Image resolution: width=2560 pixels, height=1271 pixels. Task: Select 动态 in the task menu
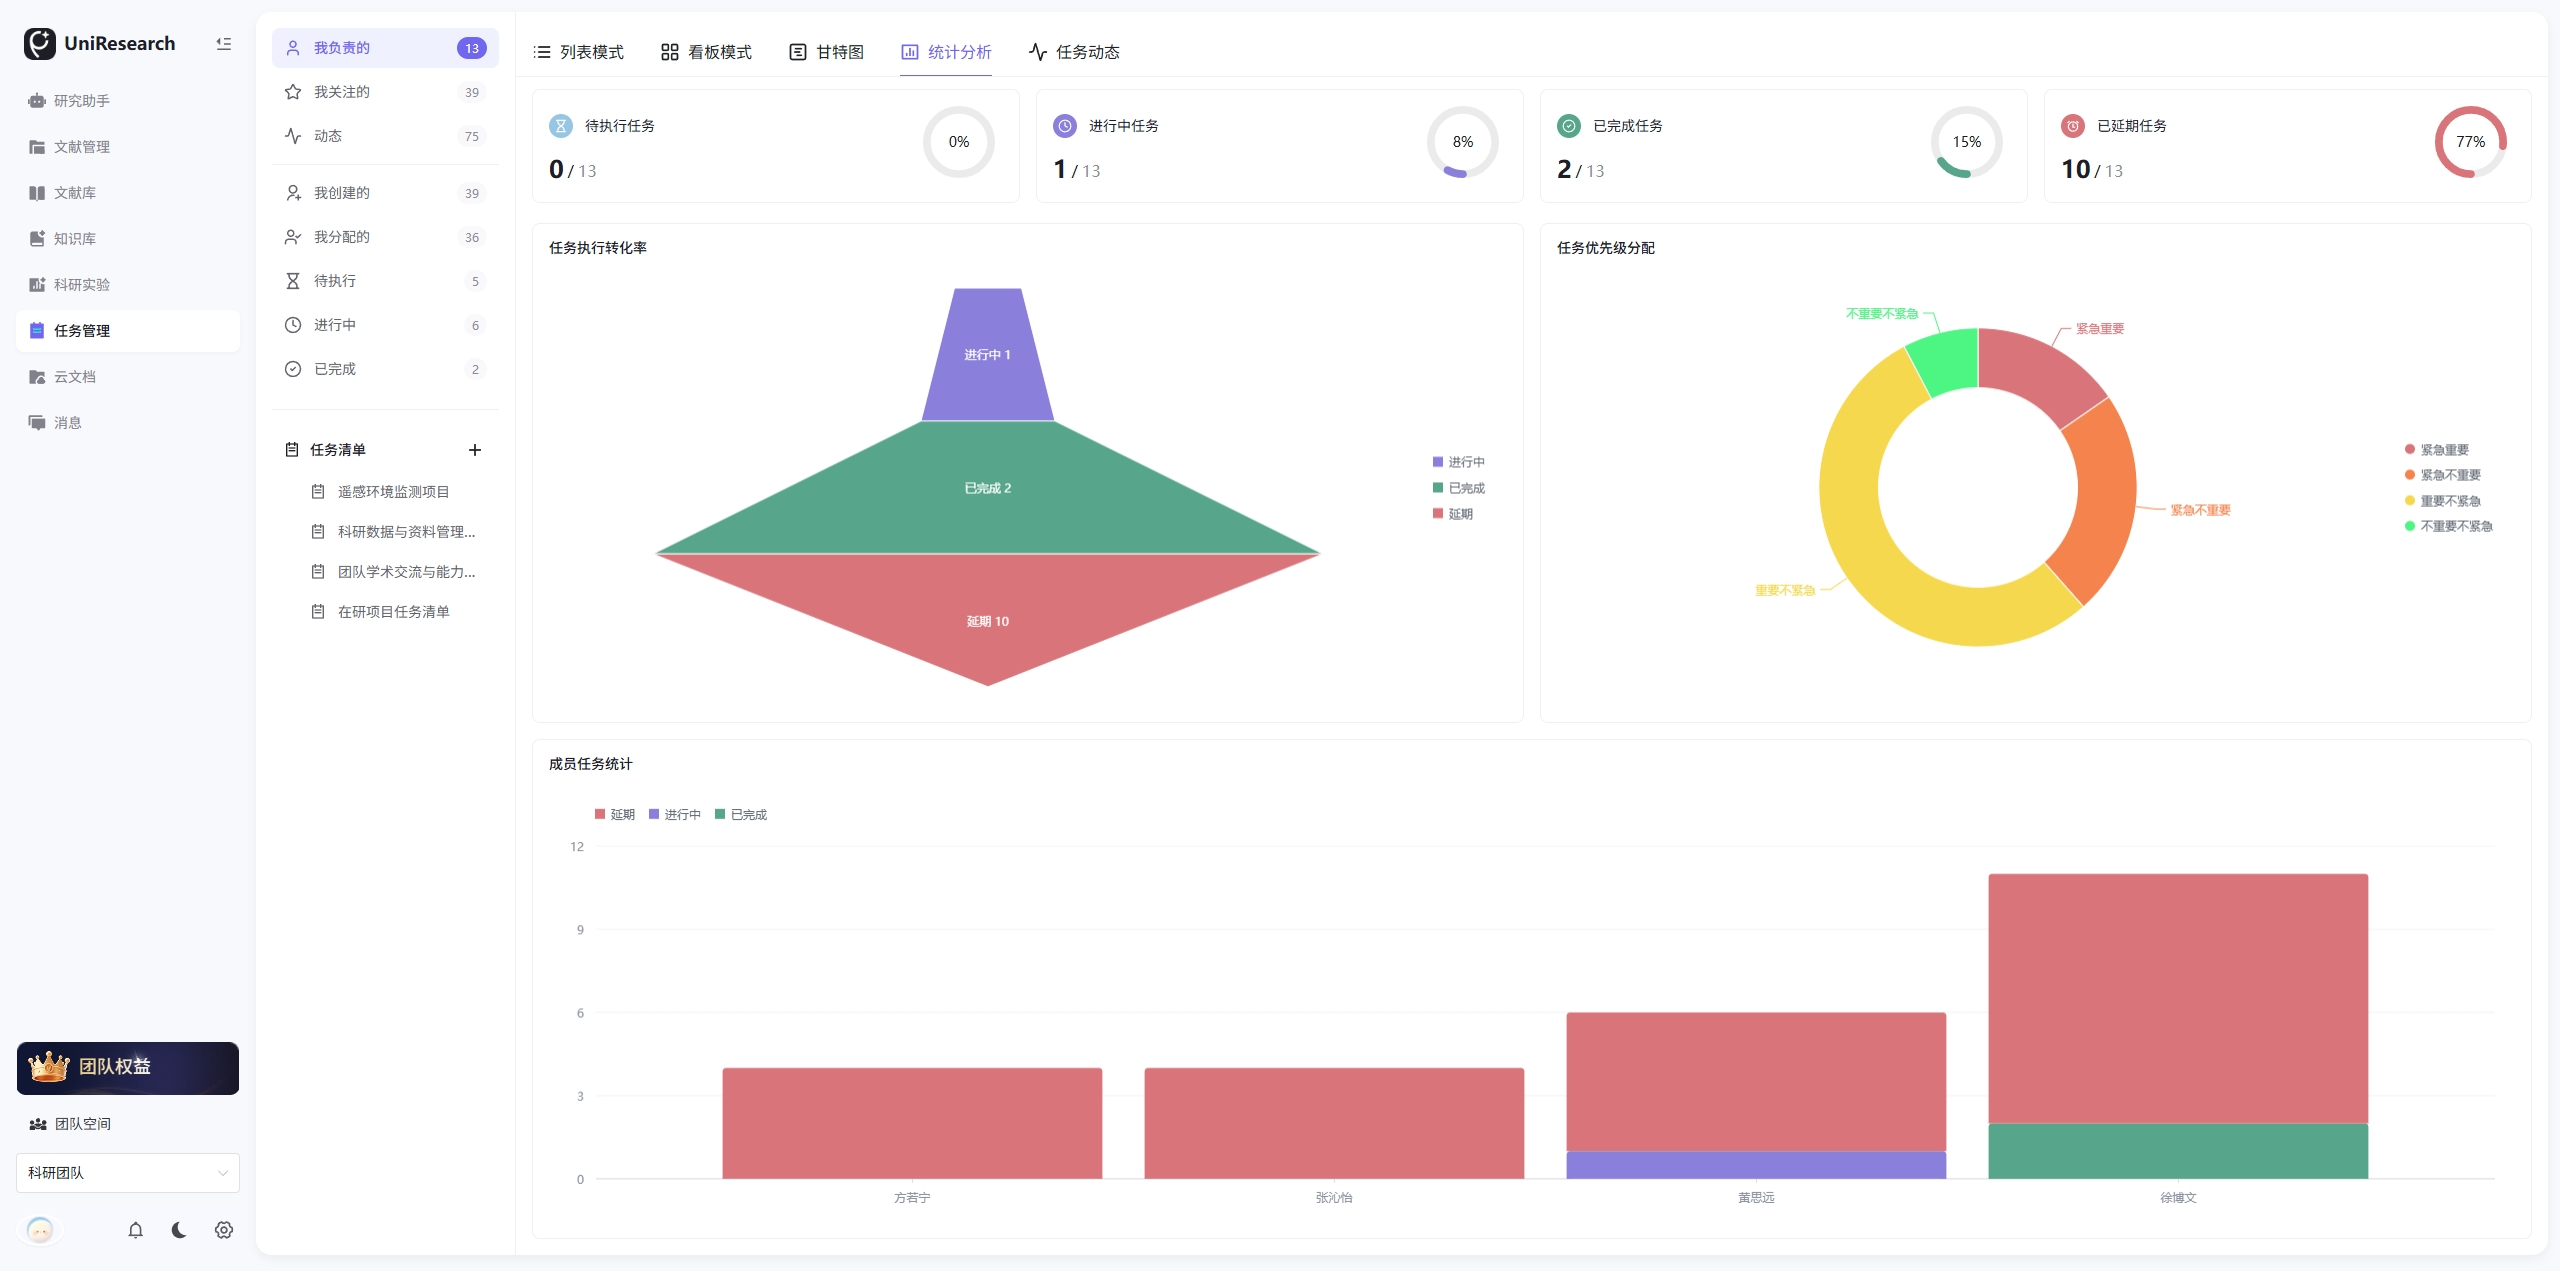pyautogui.click(x=385, y=136)
